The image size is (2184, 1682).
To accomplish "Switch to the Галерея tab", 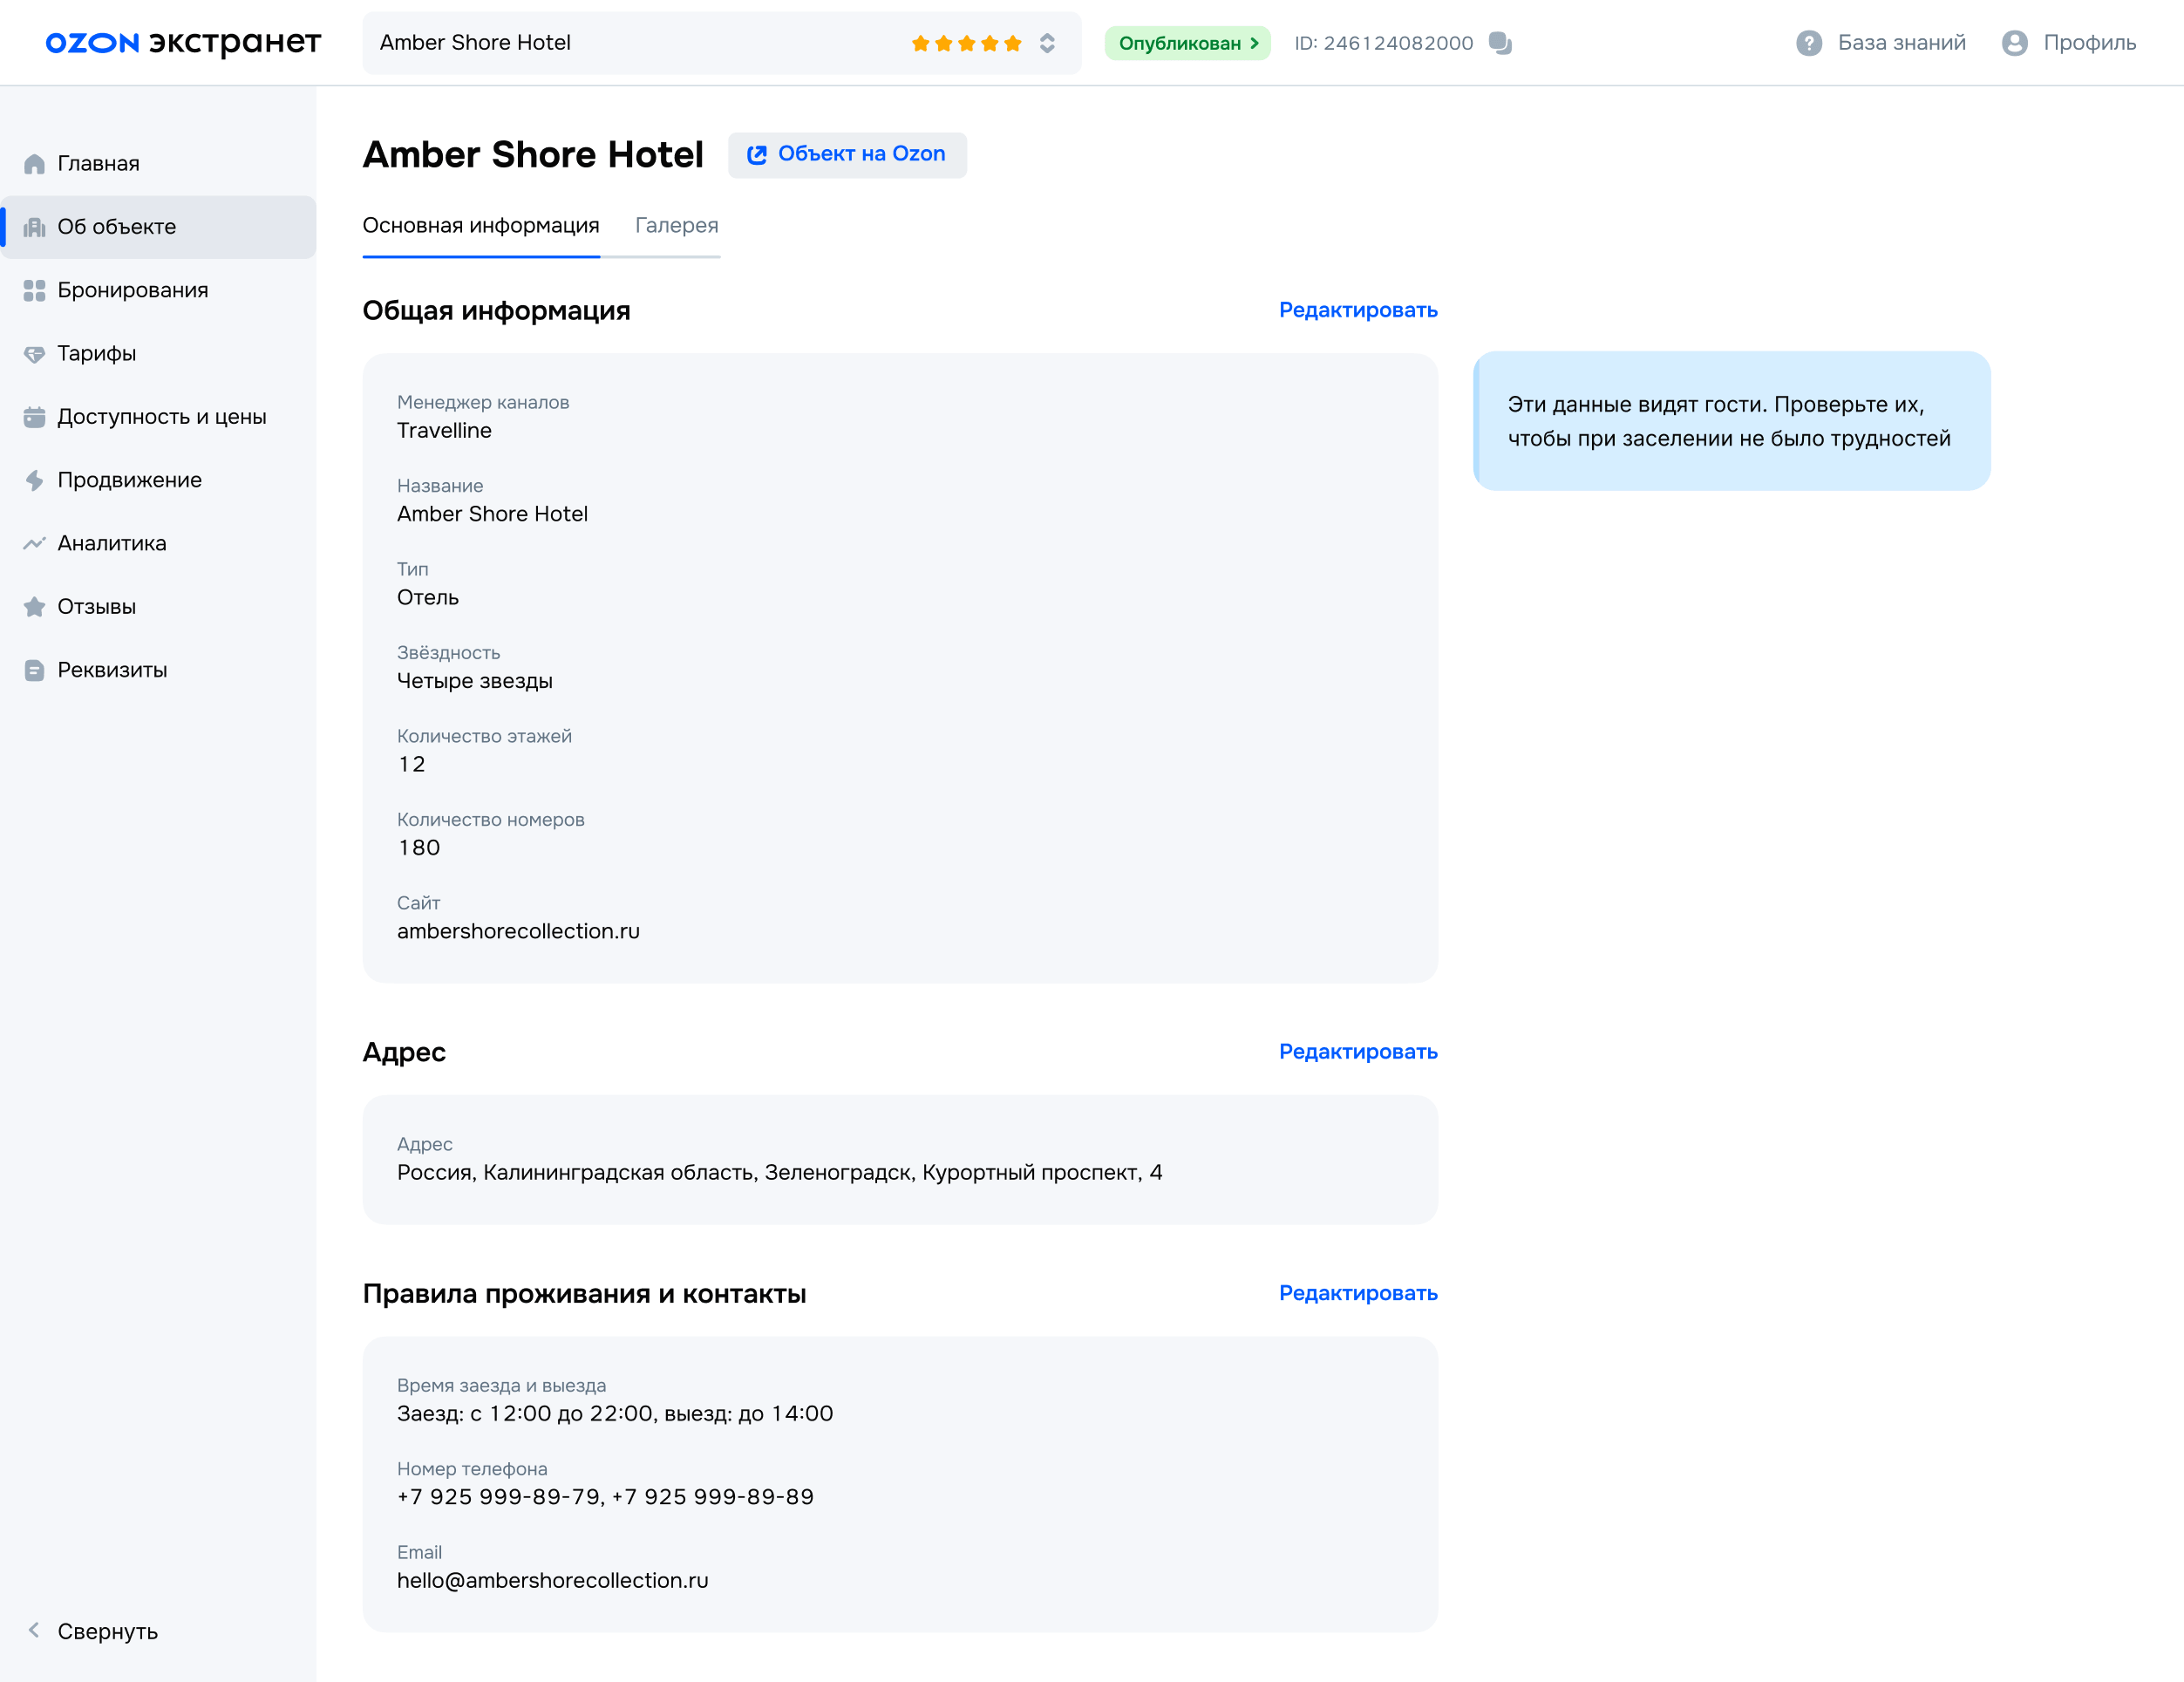I will pyautogui.click(x=676, y=226).
